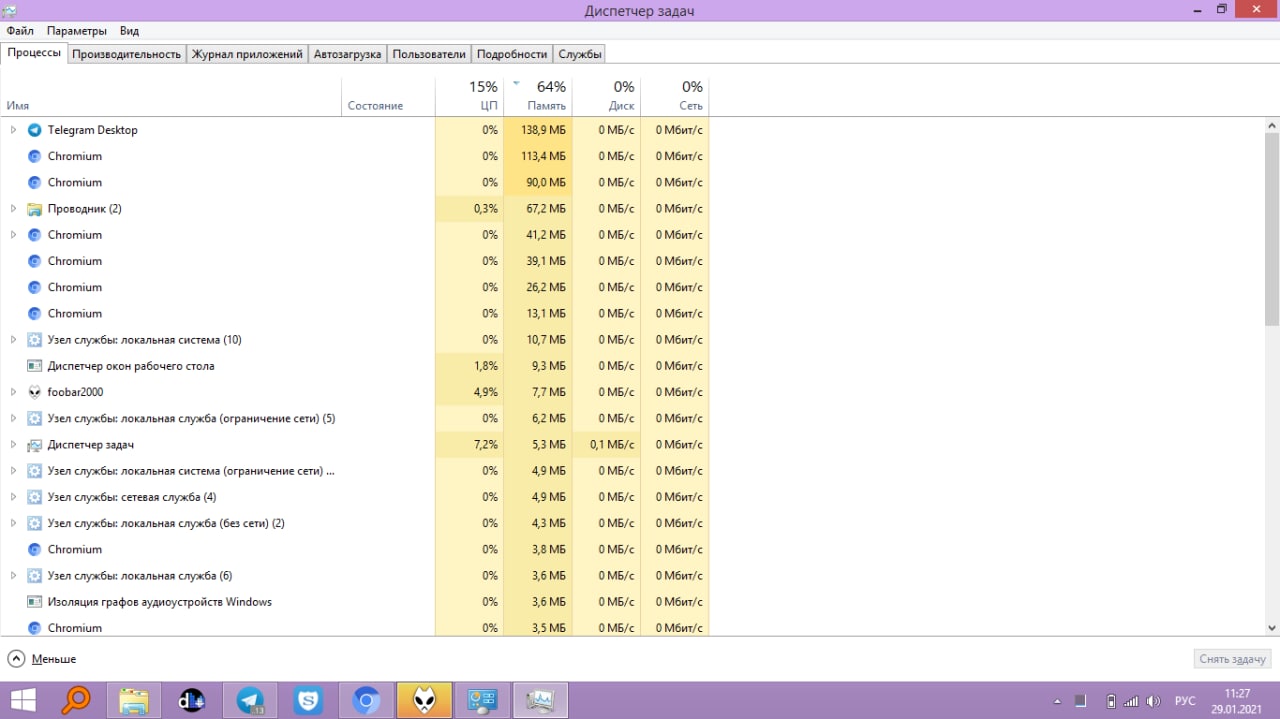This screenshot has height=719, width=1280.
Task: Expand the Telegram Desktop process group
Action: coord(13,130)
